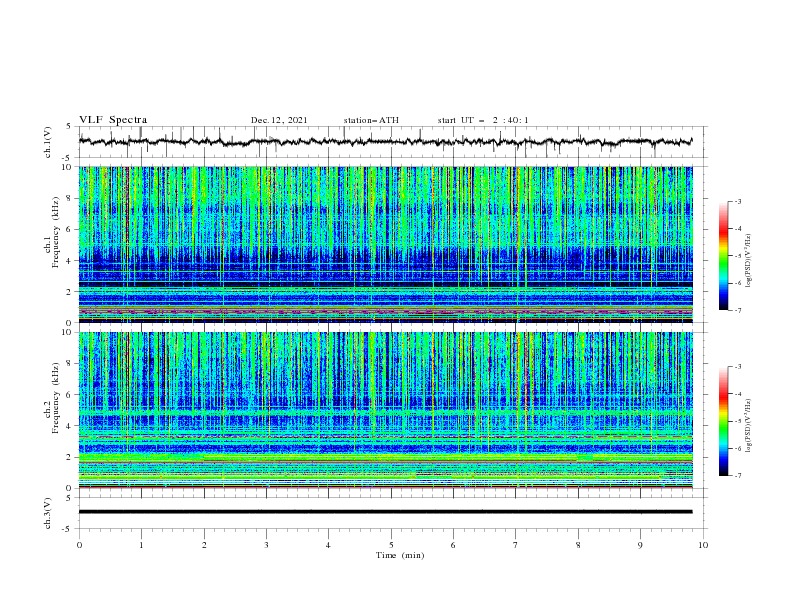Image resolution: width=792 pixels, height=612 pixels.
Task: Click the ch.2 spectrogram color scale bar
Action: 723,421
